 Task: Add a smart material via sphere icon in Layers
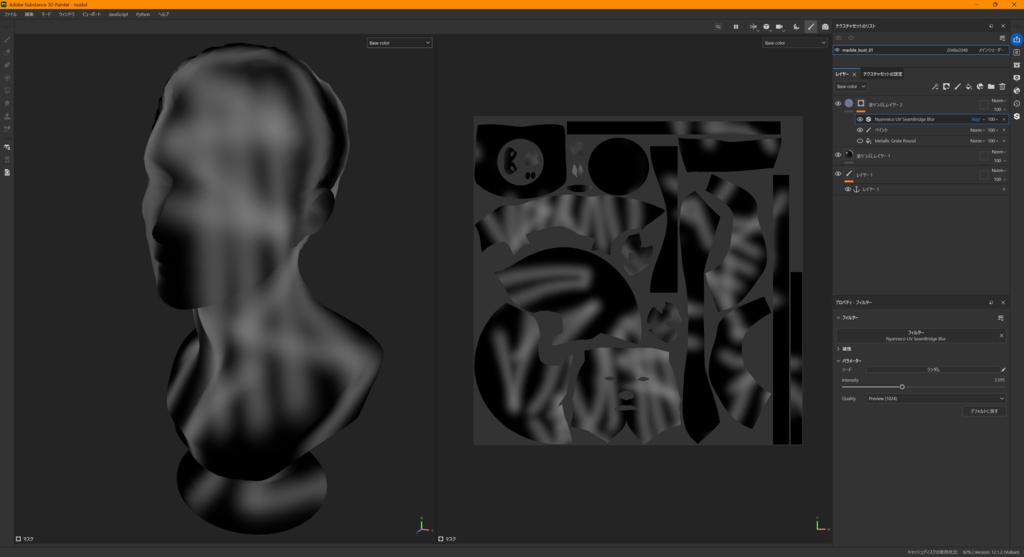pos(980,86)
